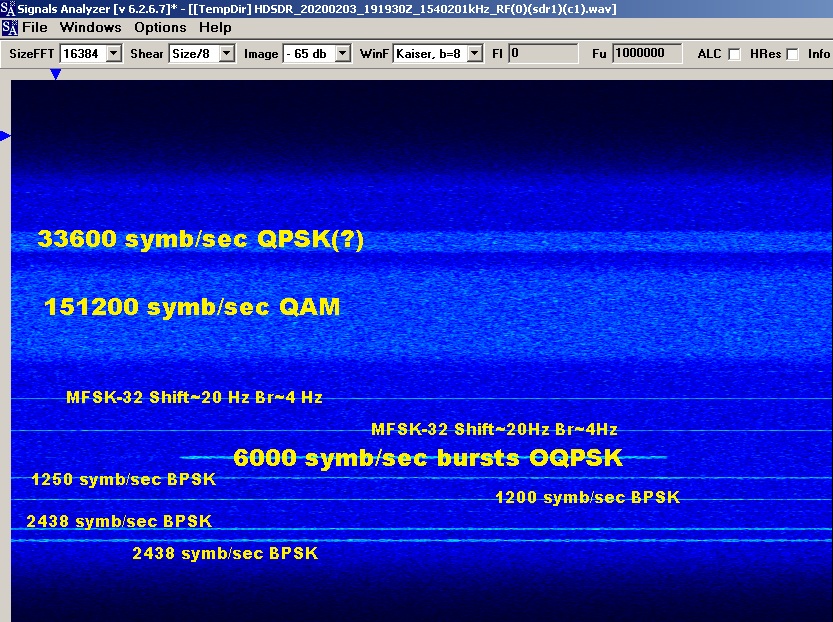This screenshot has width=833, height=622.
Task: Open the Options menu
Action: pyautogui.click(x=160, y=28)
